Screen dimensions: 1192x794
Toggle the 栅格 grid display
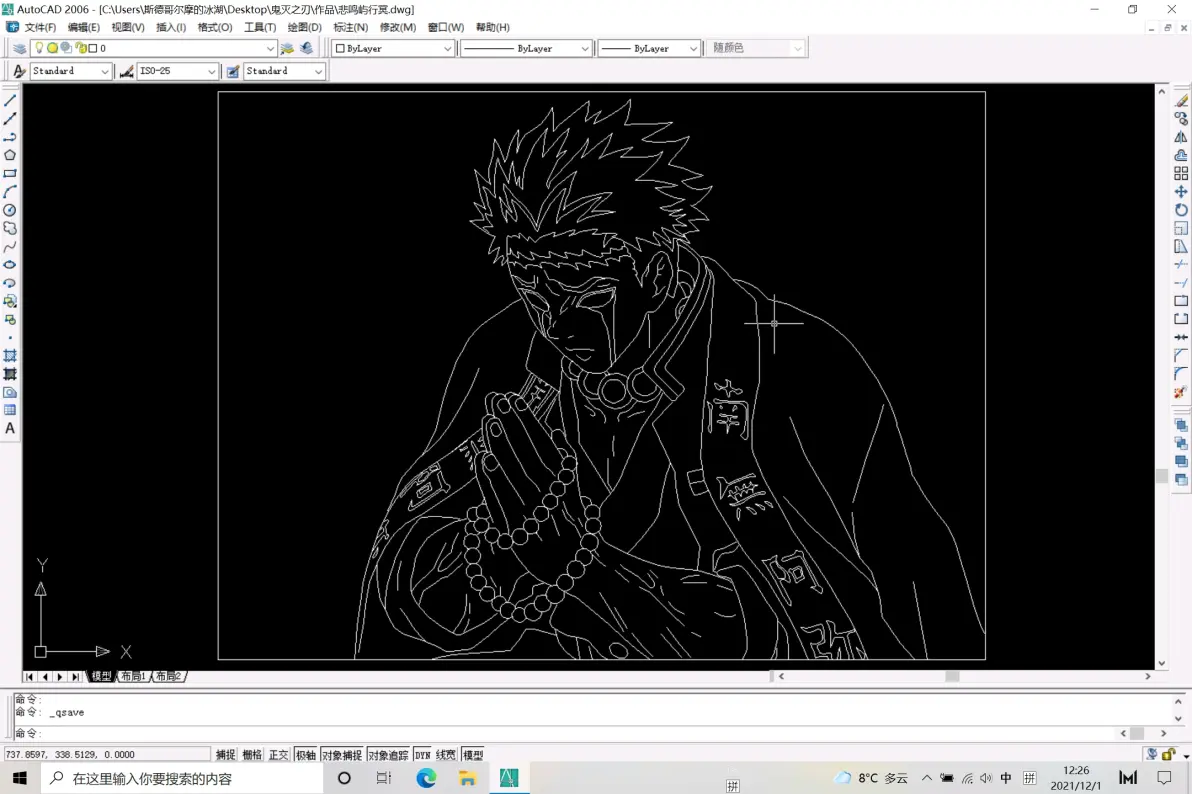(x=252, y=754)
